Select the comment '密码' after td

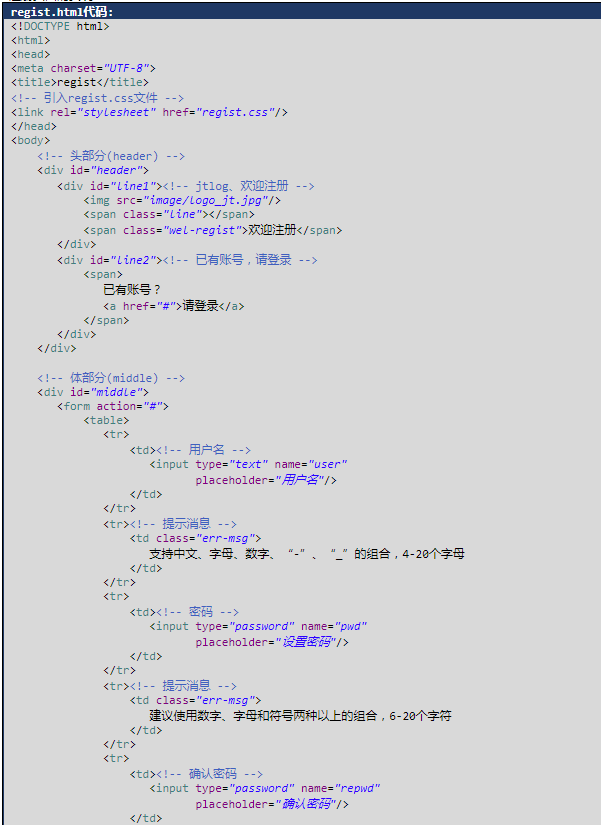point(197,612)
